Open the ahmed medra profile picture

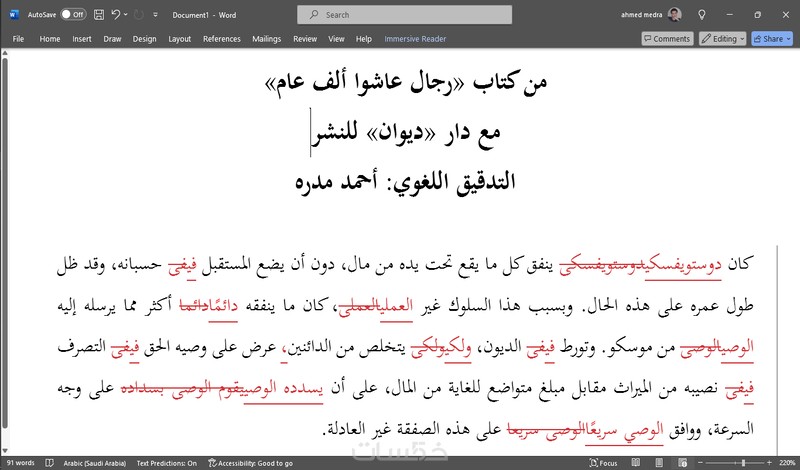click(x=674, y=15)
